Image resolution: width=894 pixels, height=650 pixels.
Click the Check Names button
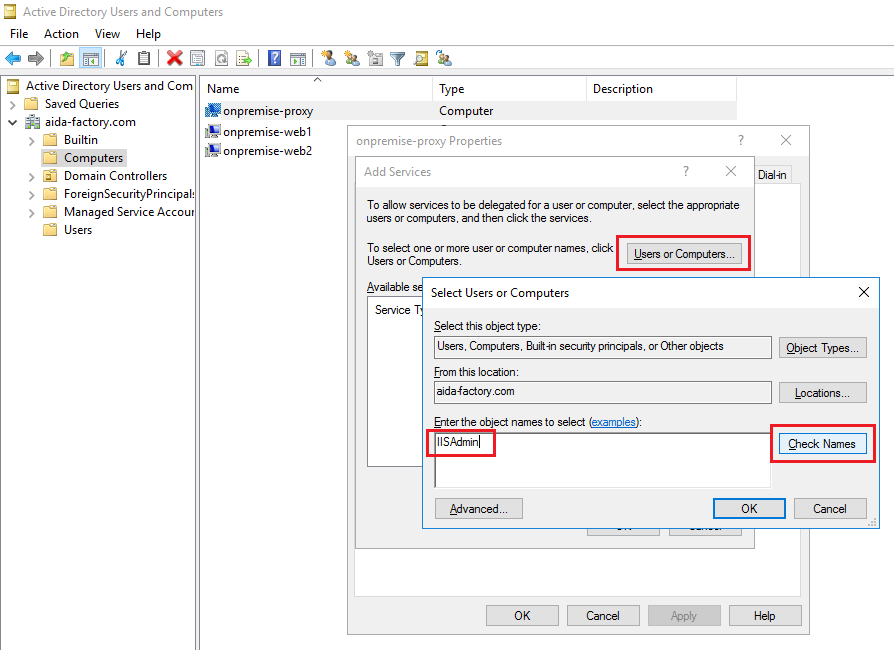(822, 443)
